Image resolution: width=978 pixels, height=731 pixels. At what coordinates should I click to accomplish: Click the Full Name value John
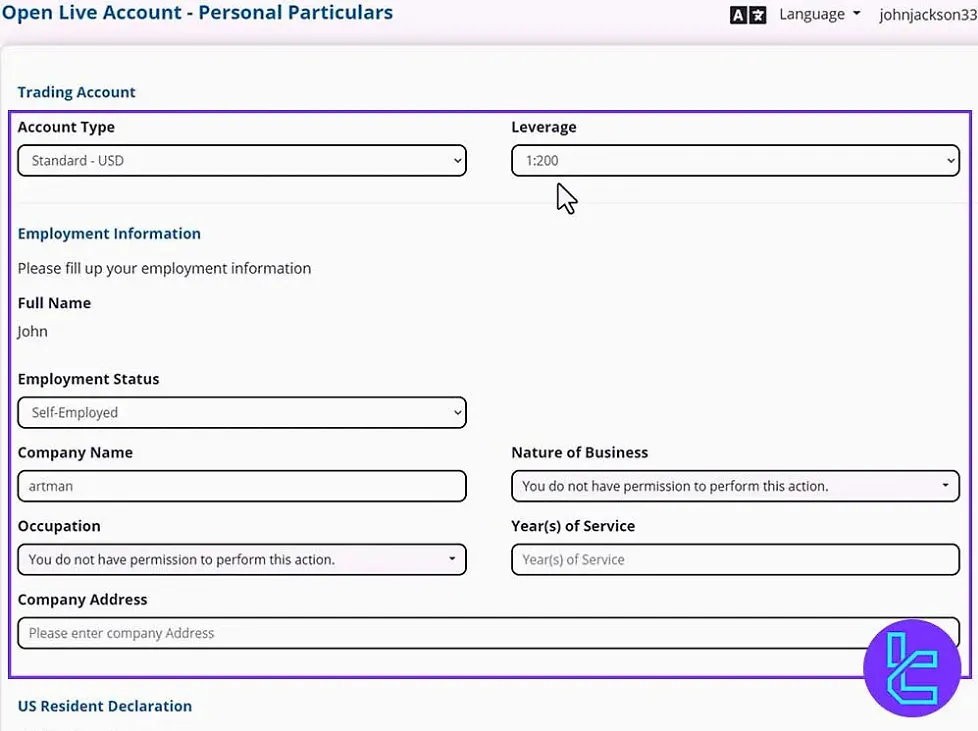point(33,332)
